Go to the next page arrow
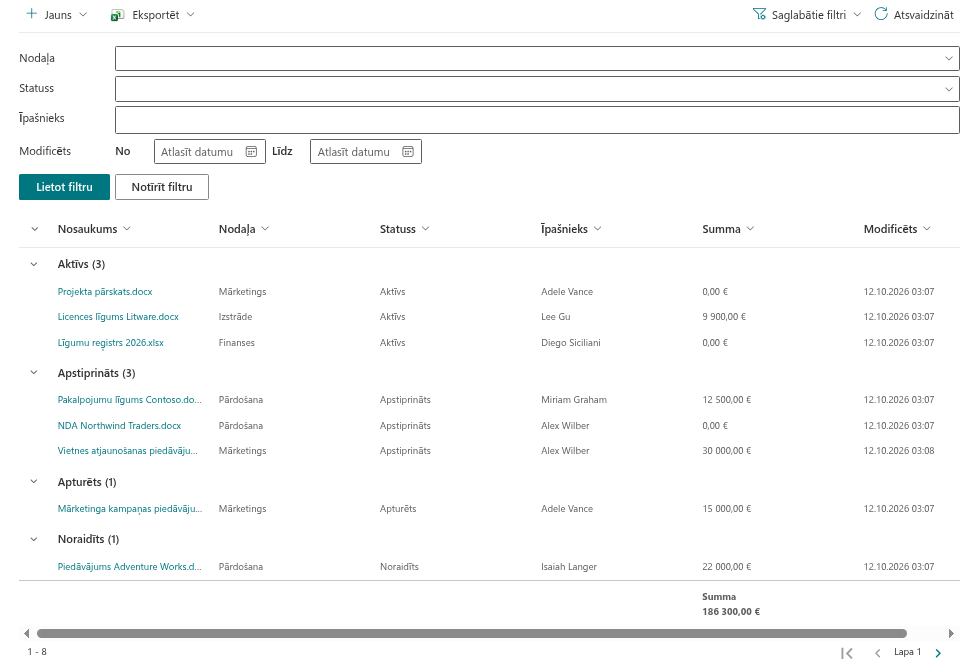 click(938, 653)
